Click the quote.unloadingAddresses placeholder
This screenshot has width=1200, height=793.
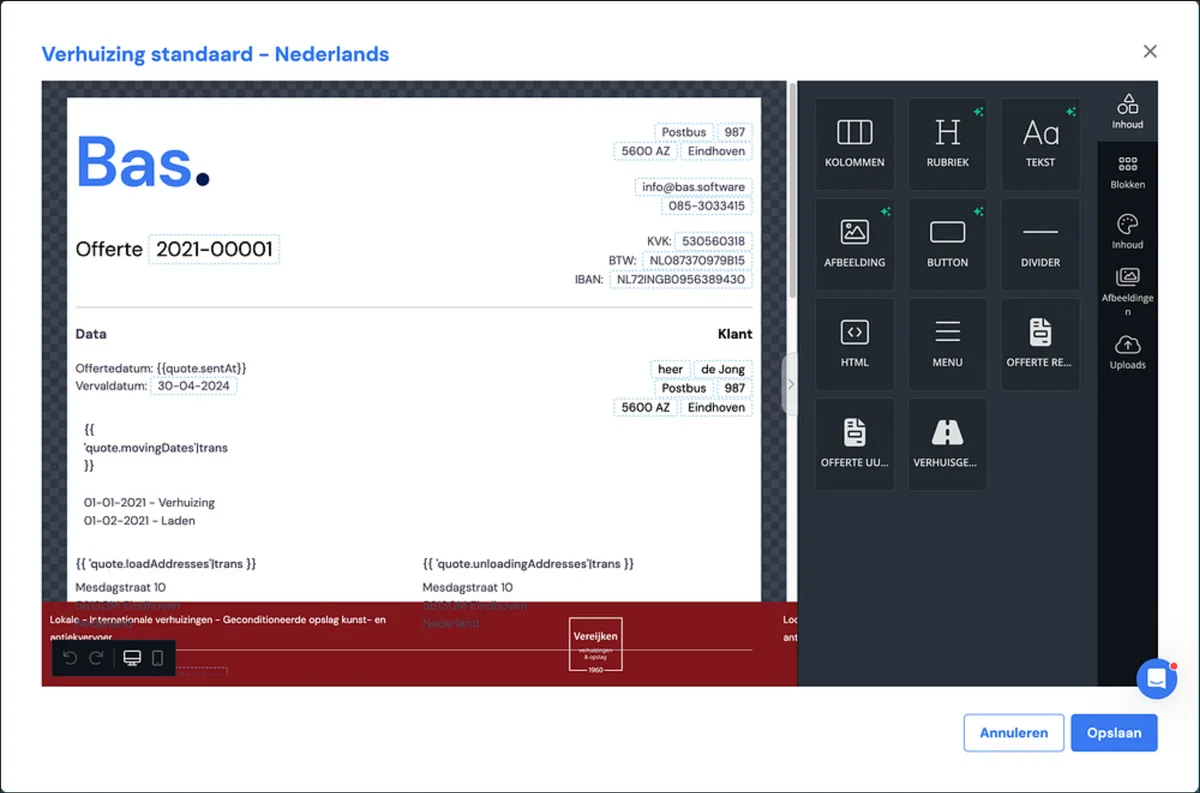tap(528, 564)
